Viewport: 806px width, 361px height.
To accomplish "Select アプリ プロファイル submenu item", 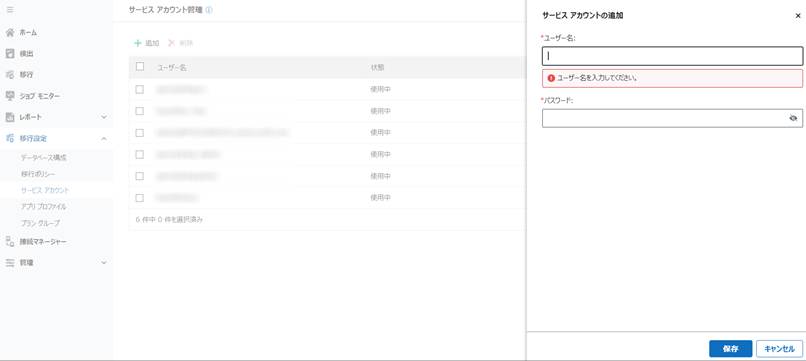I will [x=44, y=207].
